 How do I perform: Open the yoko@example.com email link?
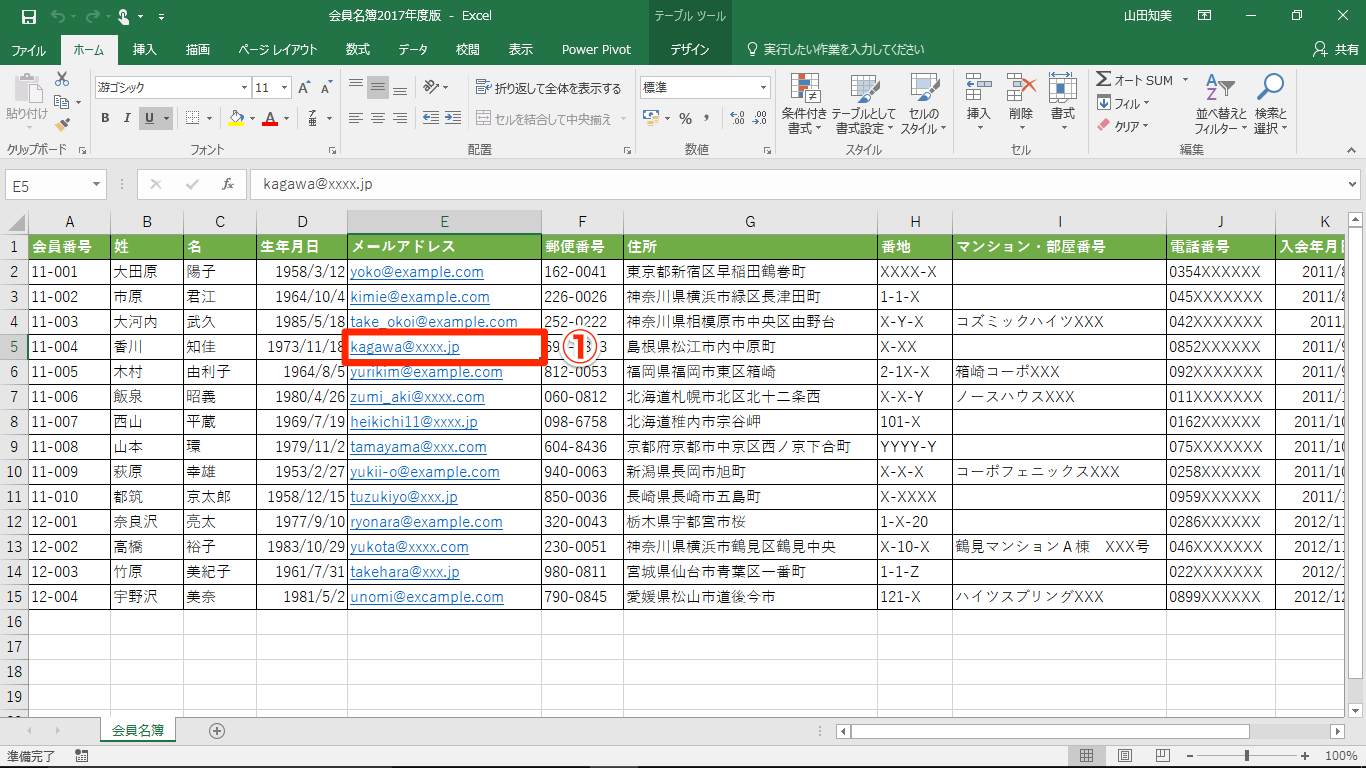[417, 272]
